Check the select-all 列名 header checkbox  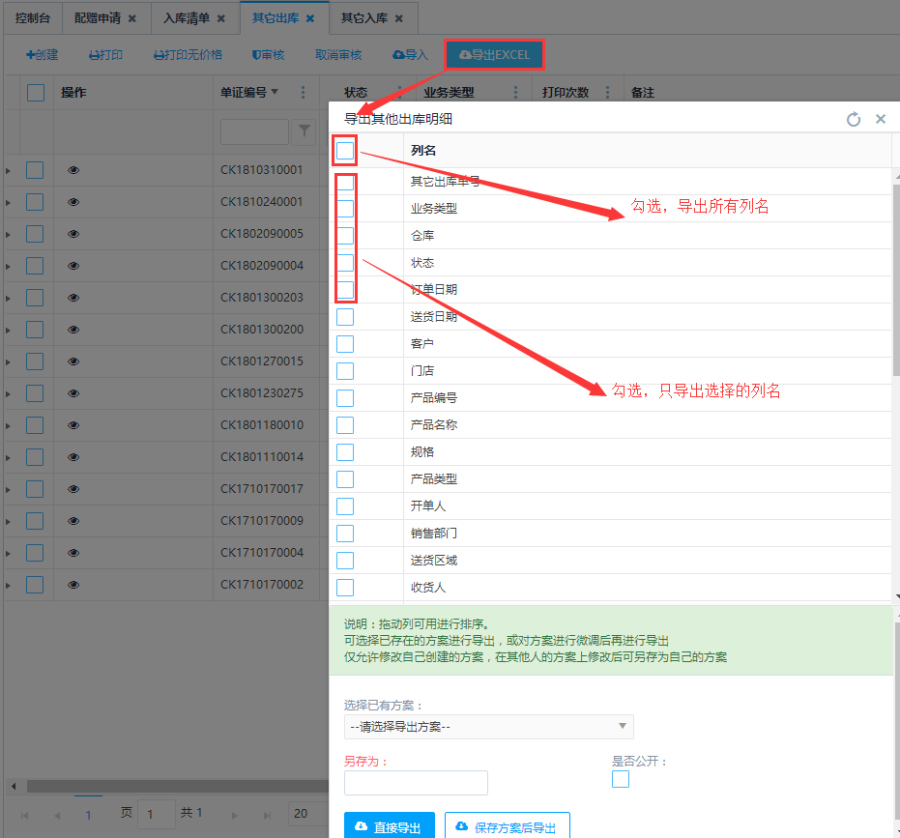coord(345,151)
